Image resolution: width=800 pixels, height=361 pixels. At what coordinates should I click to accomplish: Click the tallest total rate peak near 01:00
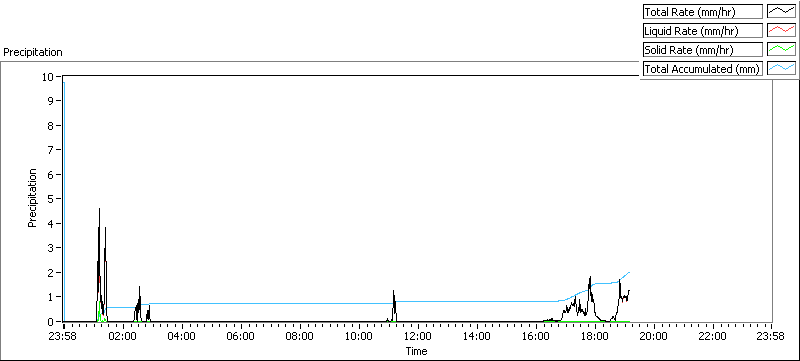tap(99, 209)
